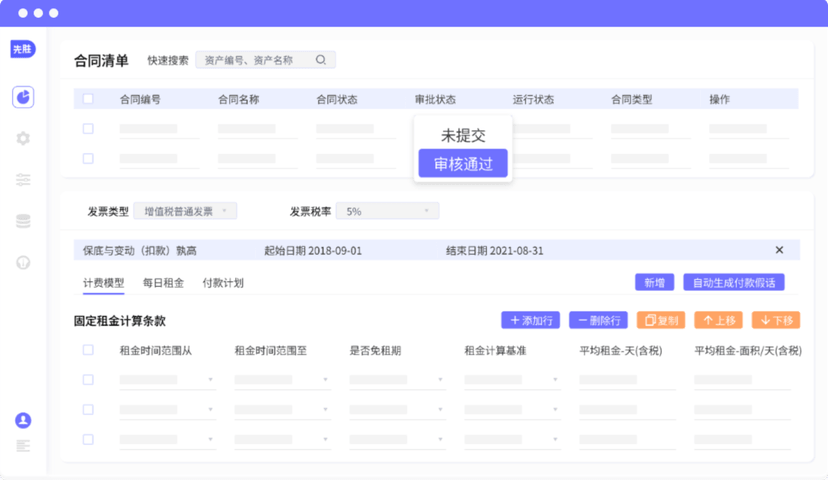Viewport: 828px width, 480px height.
Task: Open the sliders filter sidebar icon
Action: point(23,180)
